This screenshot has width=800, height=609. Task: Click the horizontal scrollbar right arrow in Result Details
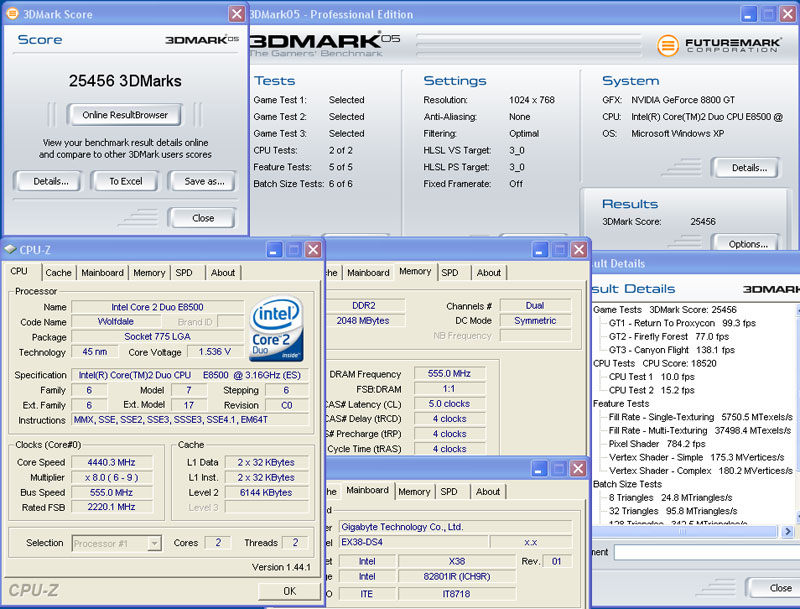coord(788,531)
